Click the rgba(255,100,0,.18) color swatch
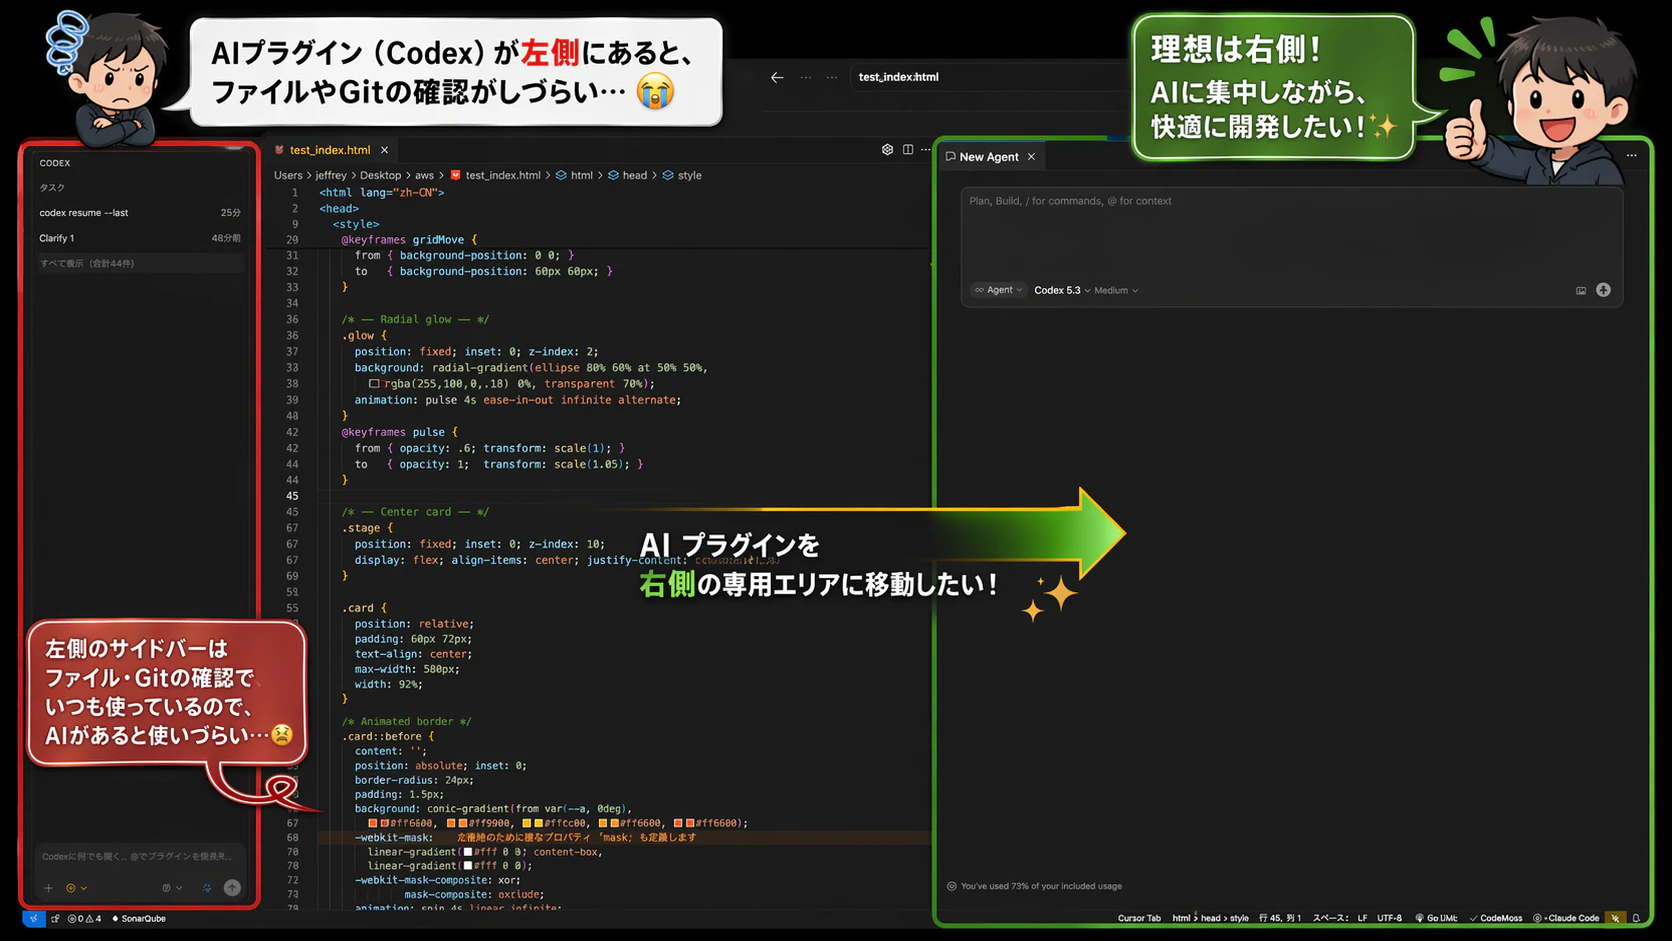The image size is (1672, 941). [x=374, y=384]
